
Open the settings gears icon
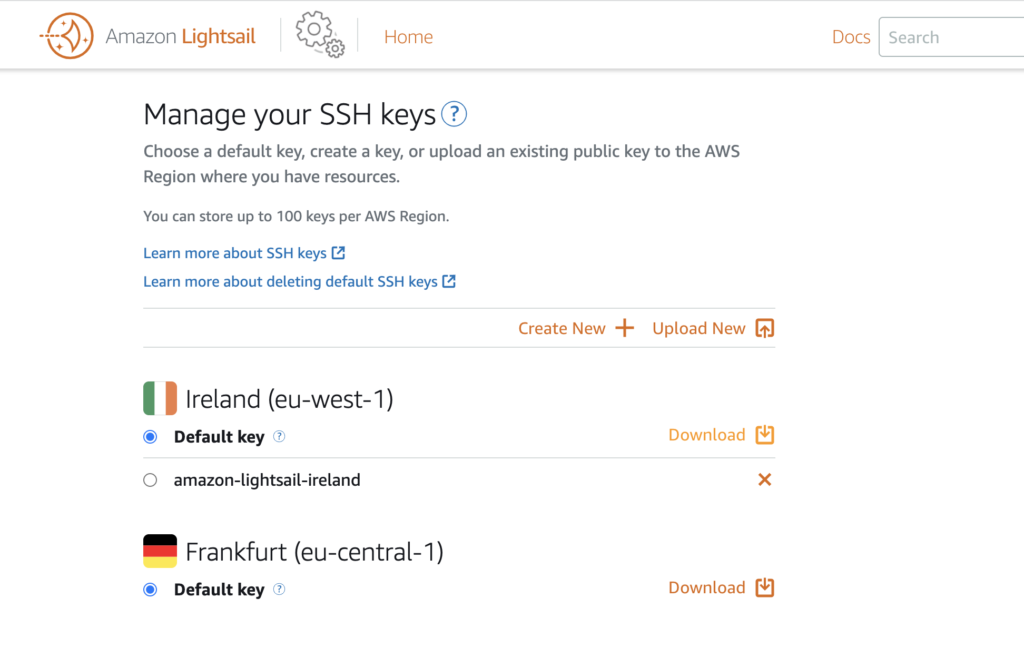tap(319, 35)
